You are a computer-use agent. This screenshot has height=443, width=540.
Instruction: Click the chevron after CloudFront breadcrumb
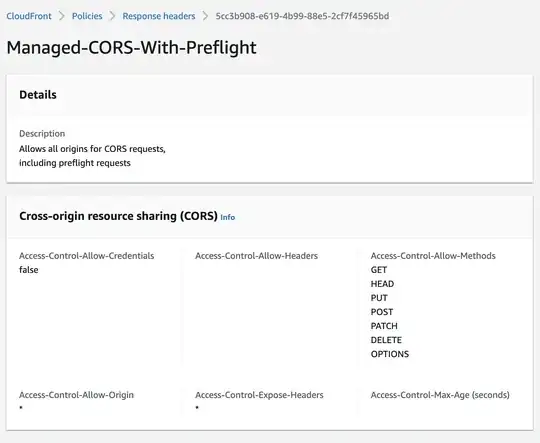(x=62, y=16)
